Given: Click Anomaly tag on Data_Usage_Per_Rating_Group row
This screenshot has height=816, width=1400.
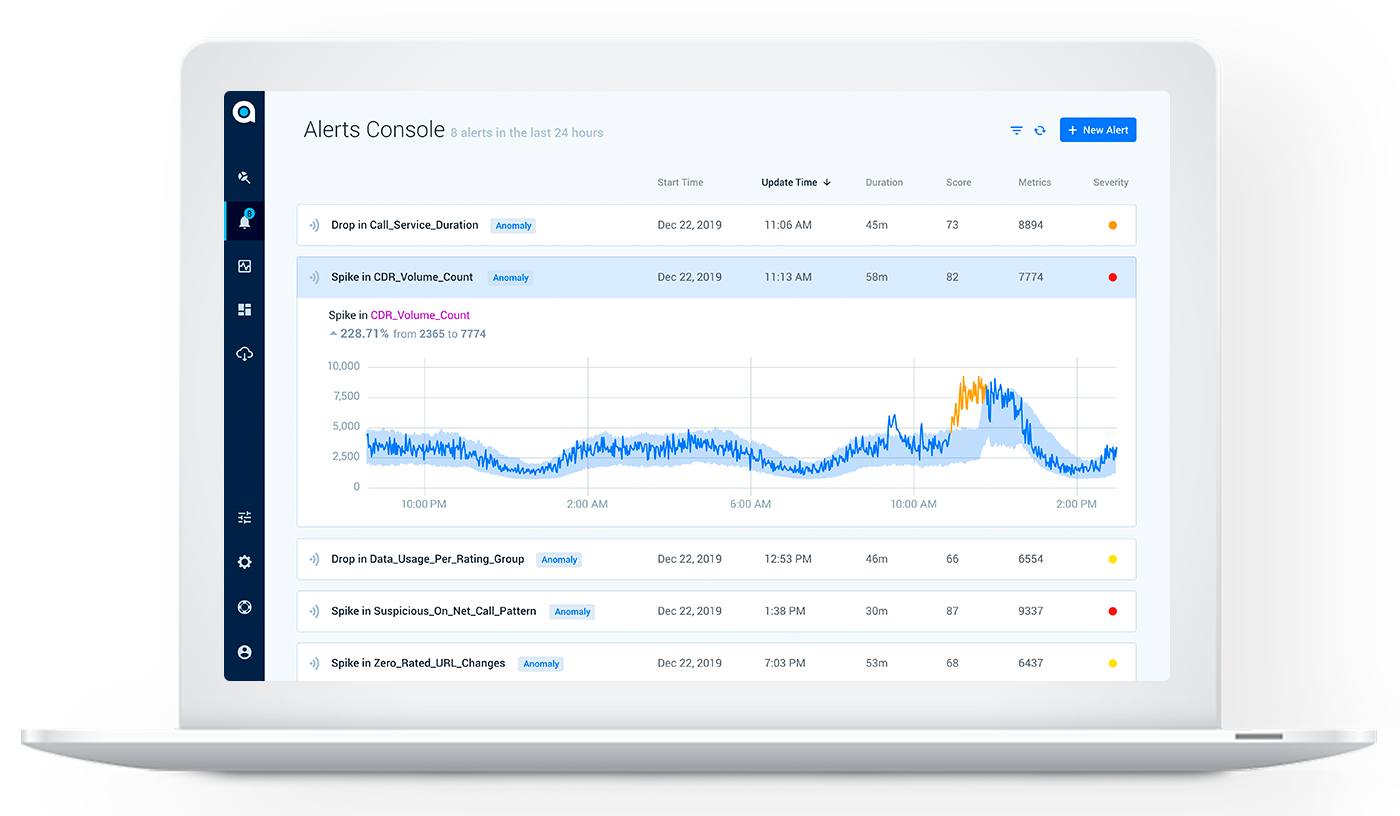Looking at the screenshot, I should click(x=559, y=560).
